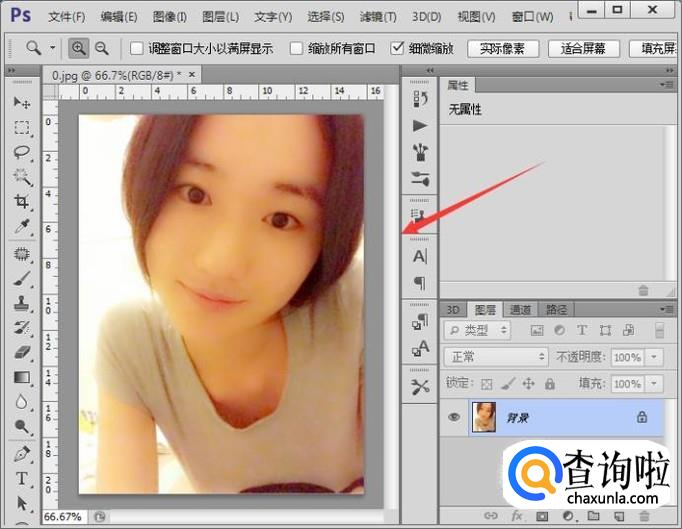Check the 缩放所有窗口 option

(x=296, y=48)
